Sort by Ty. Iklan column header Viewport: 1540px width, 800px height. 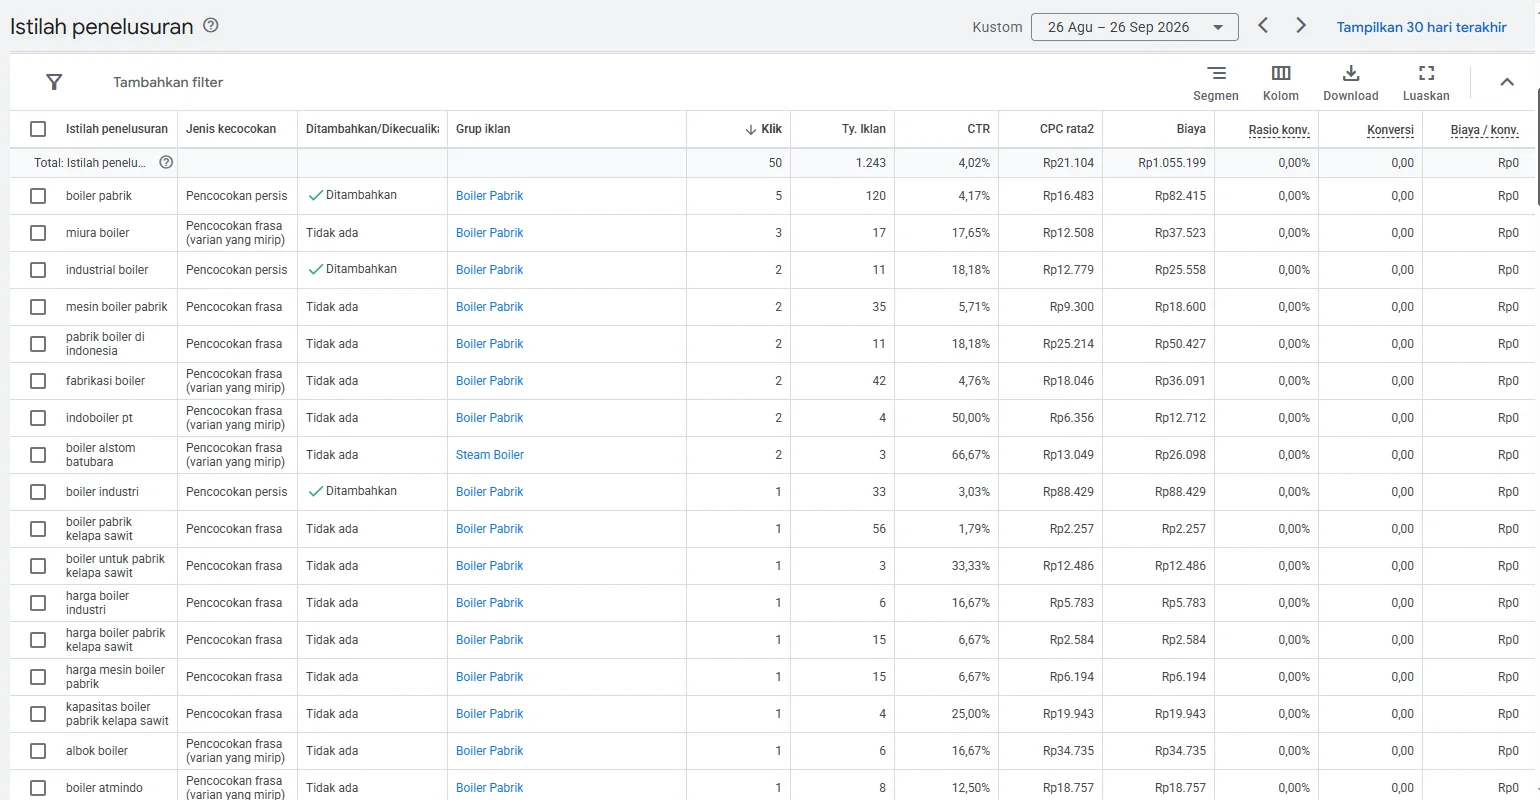point(864,129)
